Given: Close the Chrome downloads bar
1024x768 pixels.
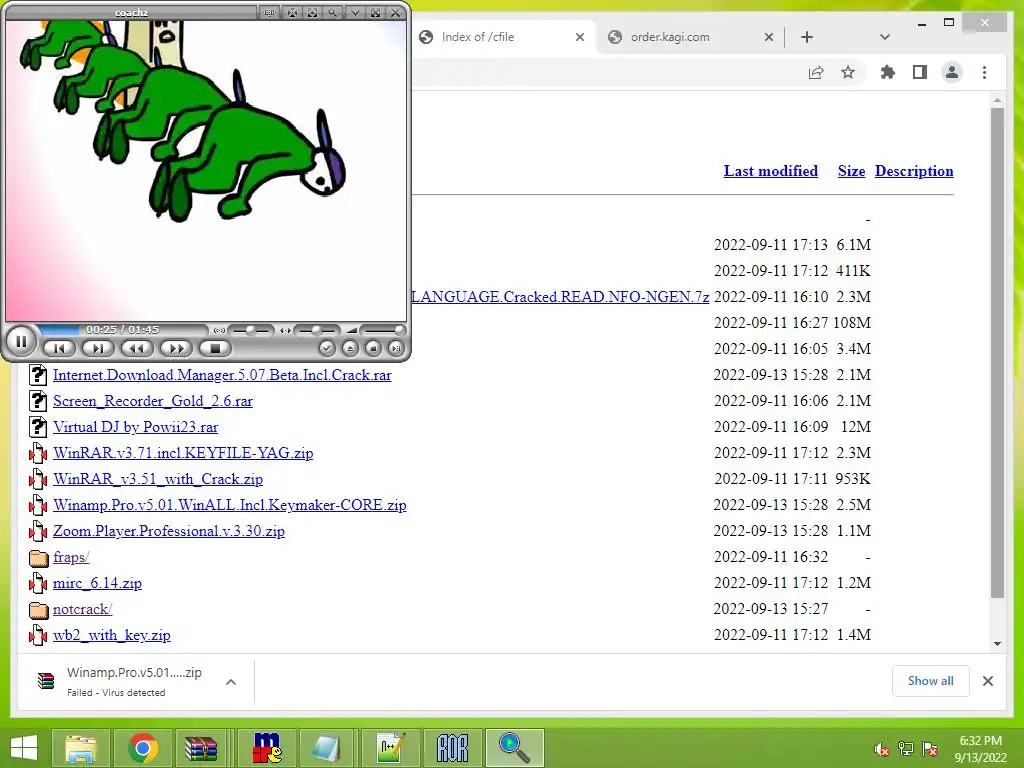Looking at the screenshot, I should [x=987, y=681].
